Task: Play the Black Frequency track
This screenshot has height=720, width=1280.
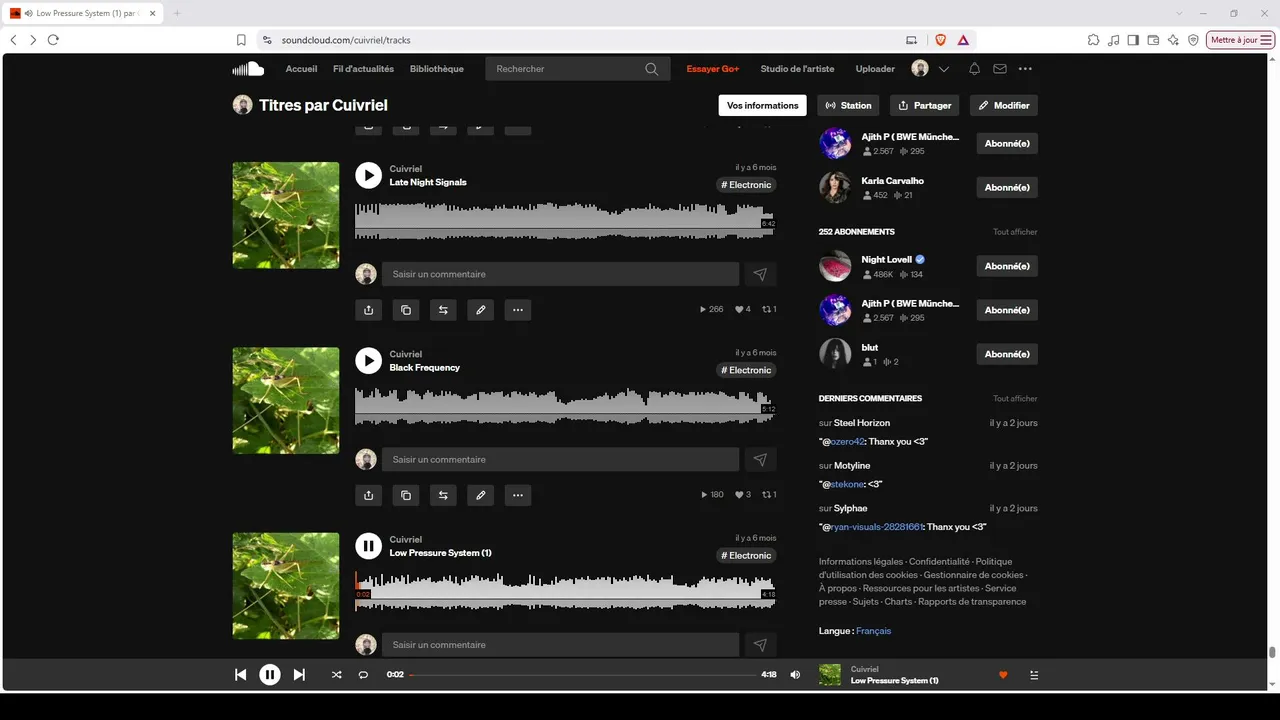Action: tap(368, 361)
